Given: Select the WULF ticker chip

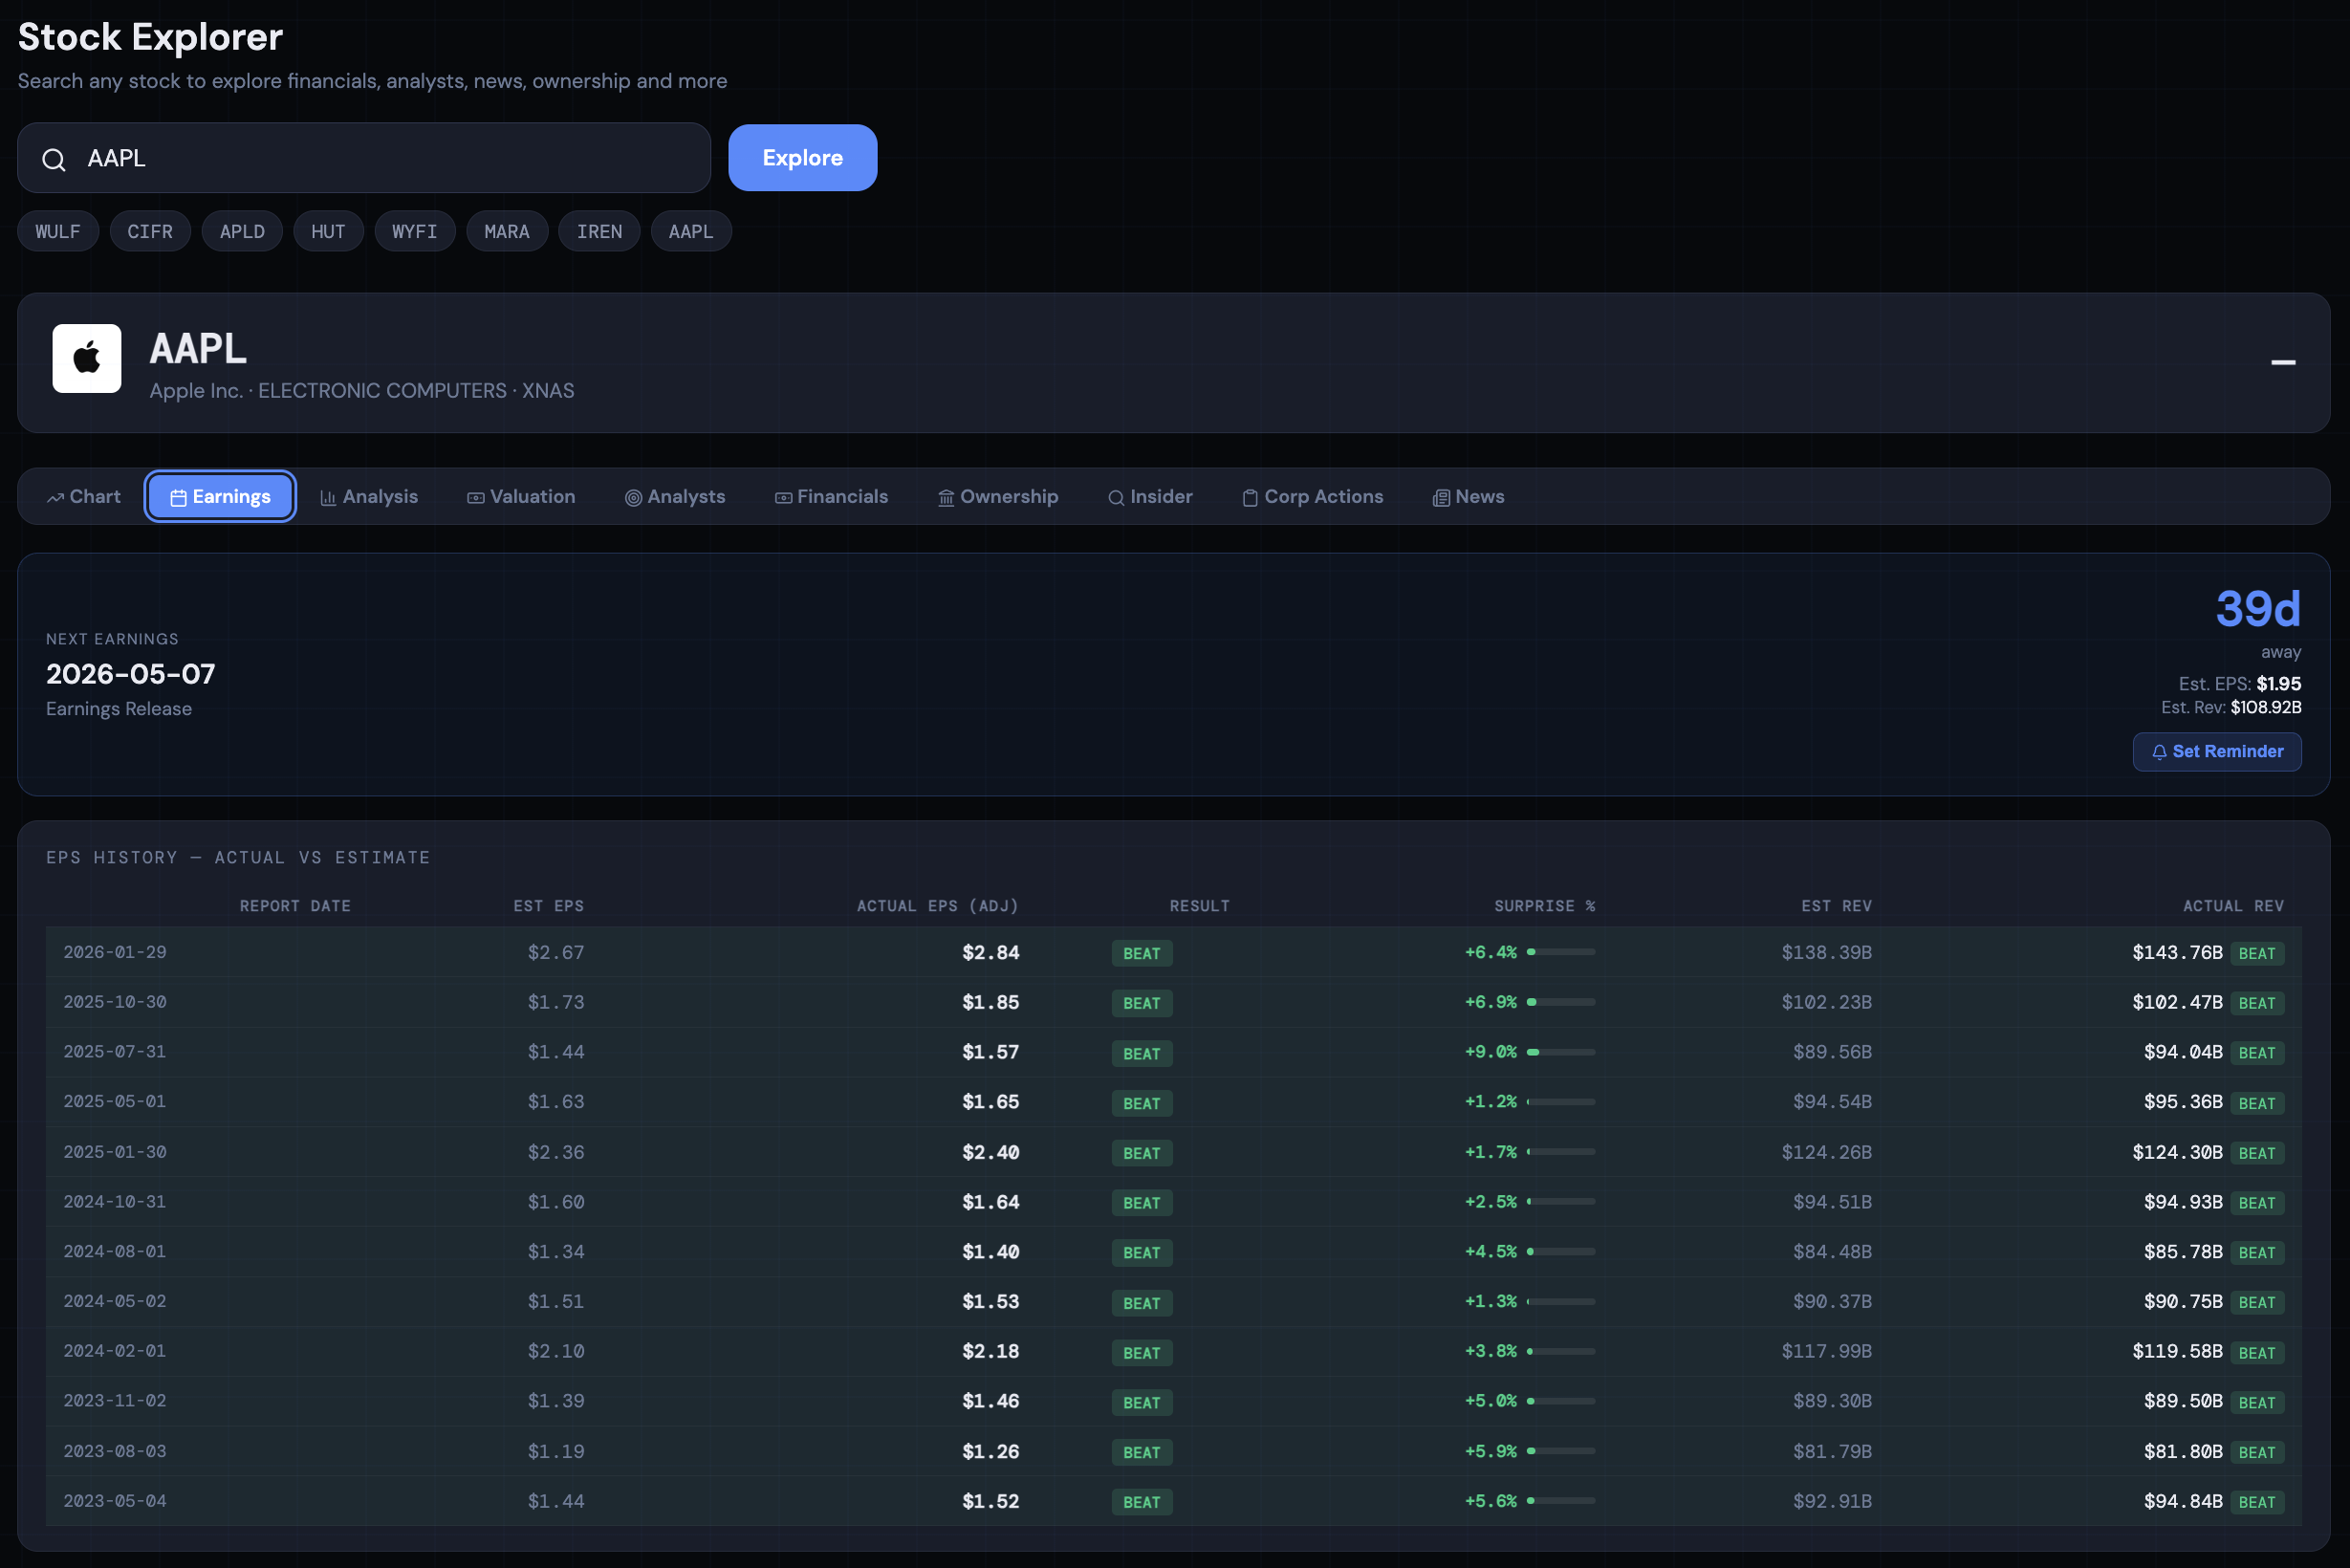Looking at the screenshot, I should click(58, 232).
